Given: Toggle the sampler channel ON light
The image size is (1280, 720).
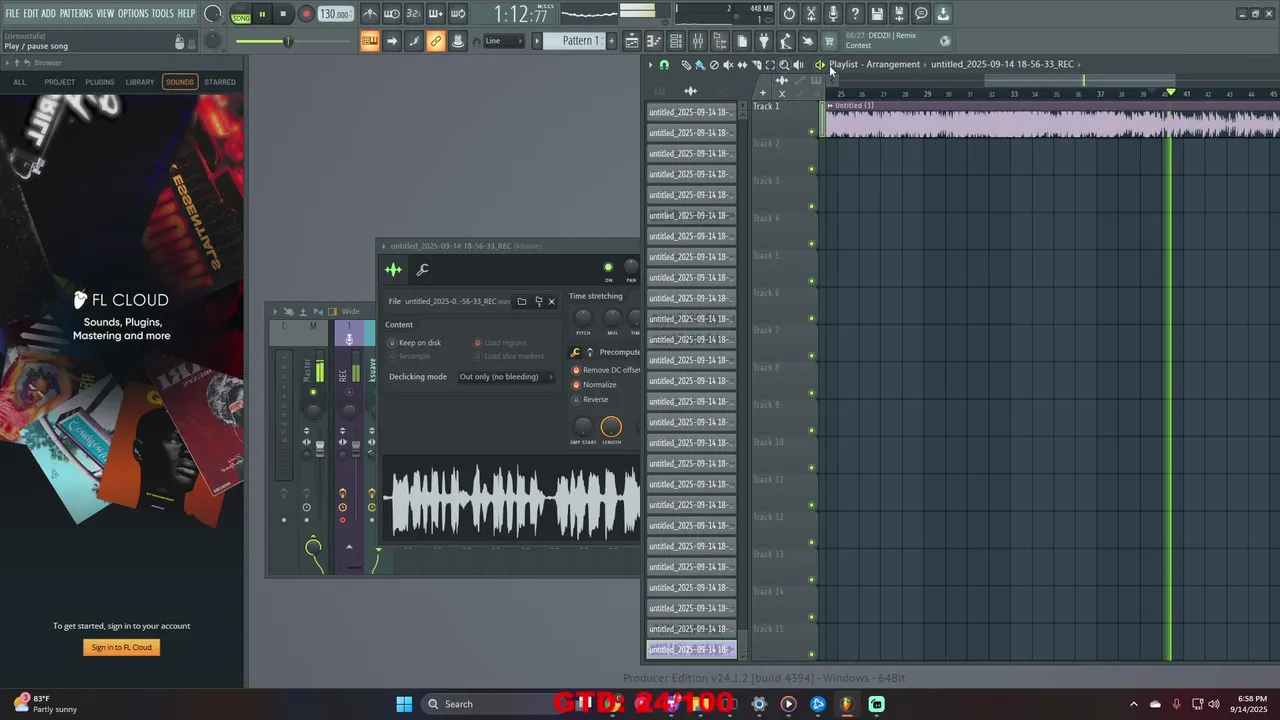Looking at the screenshot, I should click(x=608, y=268).
